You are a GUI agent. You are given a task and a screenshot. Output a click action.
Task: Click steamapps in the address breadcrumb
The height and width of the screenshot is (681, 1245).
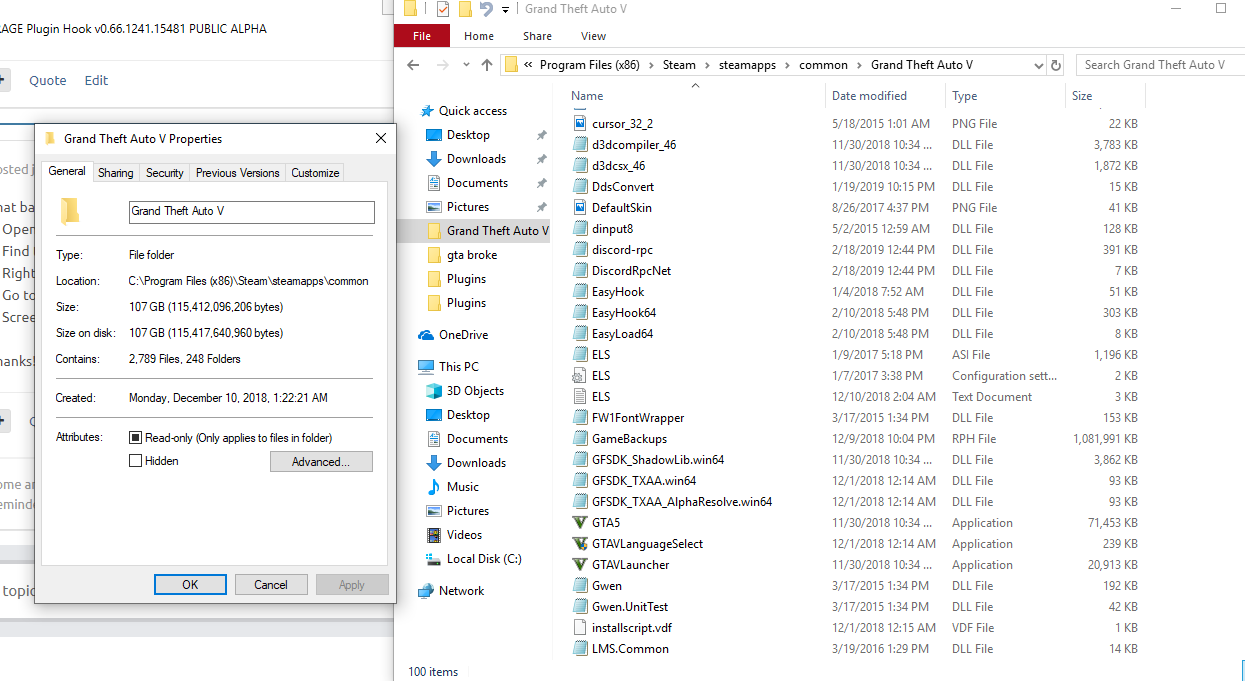(x=747, y=65)
